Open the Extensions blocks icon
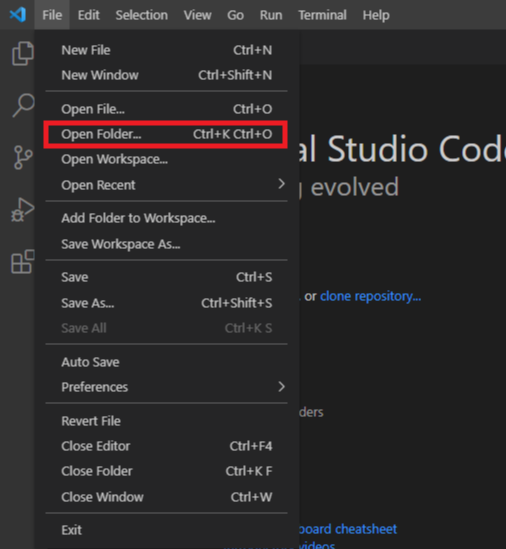The height and width of the screenshot is (549, 506). click(x=23, y=262)
